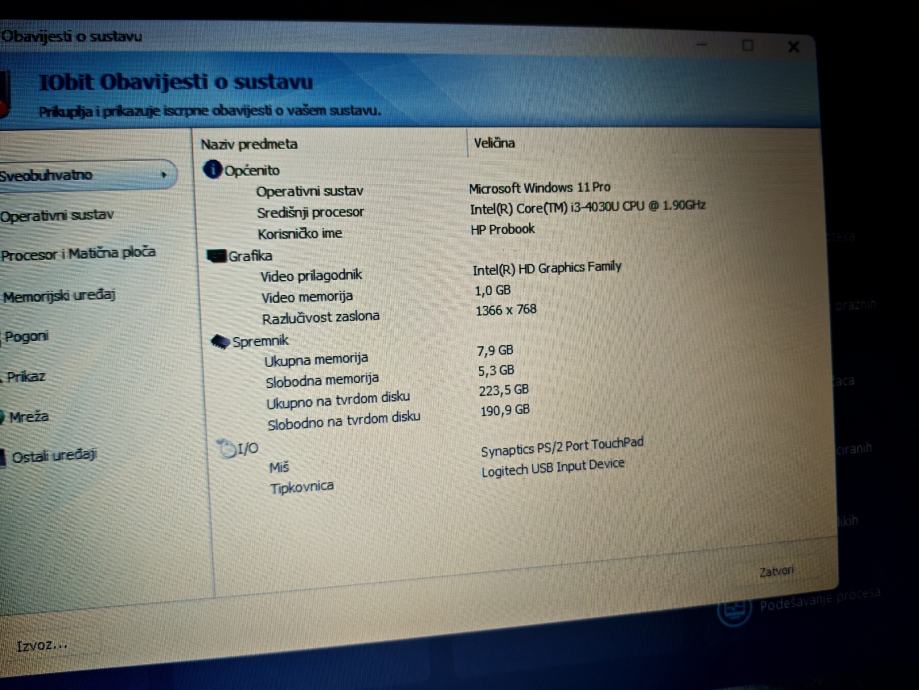Click the 1366 x 768 resolution value
The image size is (919, 690).
pos(506,310)
